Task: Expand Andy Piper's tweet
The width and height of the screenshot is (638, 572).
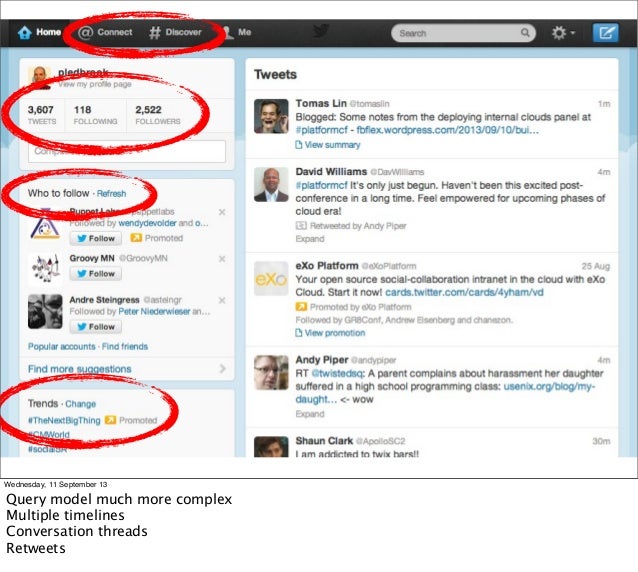Action: tap(310, 414)
